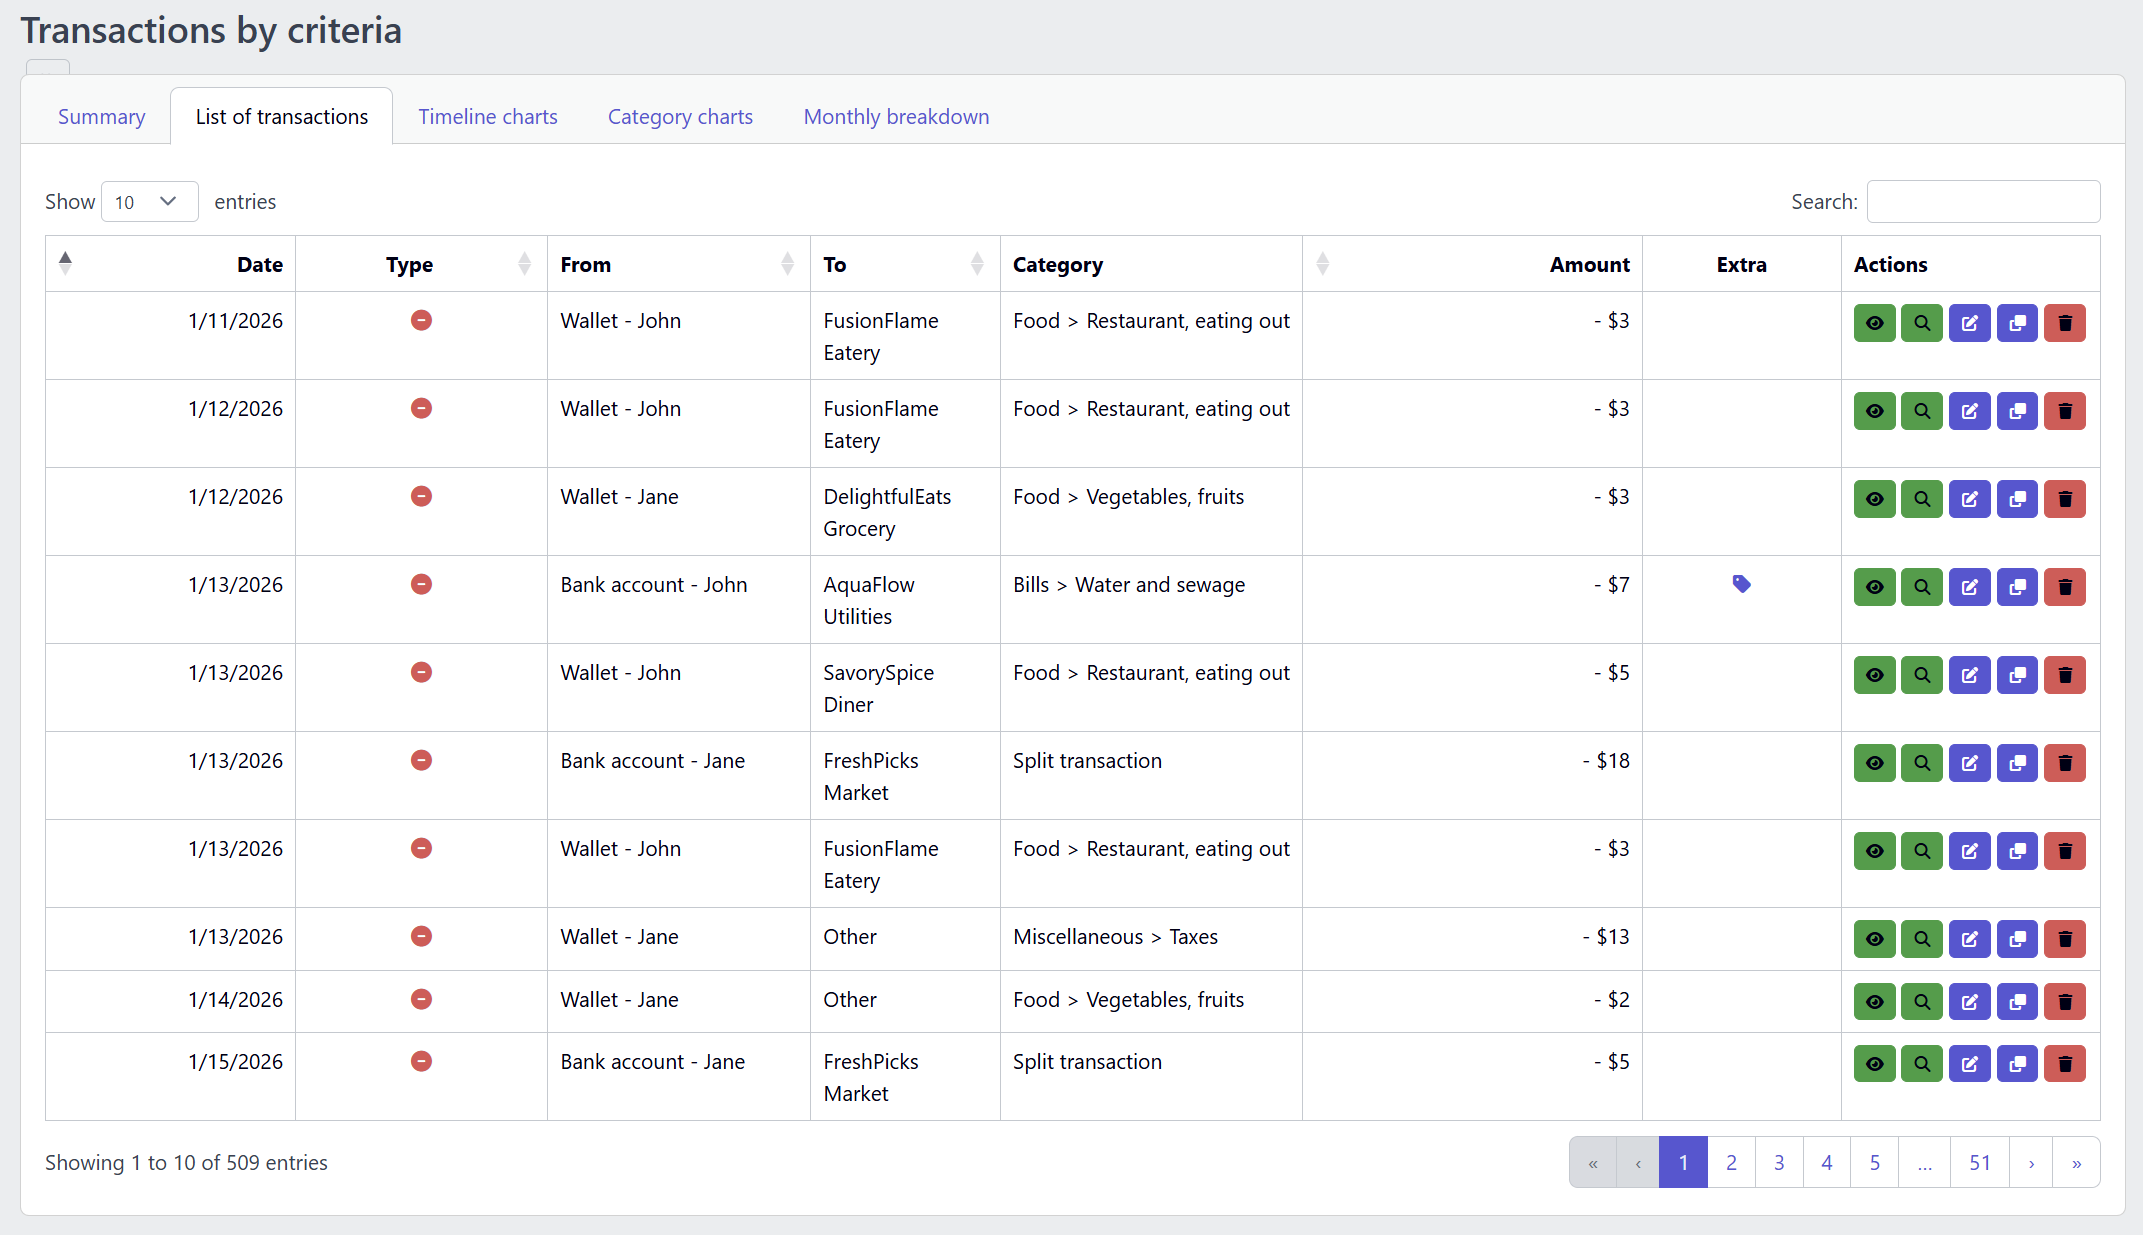This screenshot has width=2143, height=1235.
Task: Click expense type icon on 1/11/2026 row
Action: (x=421, y=320)
